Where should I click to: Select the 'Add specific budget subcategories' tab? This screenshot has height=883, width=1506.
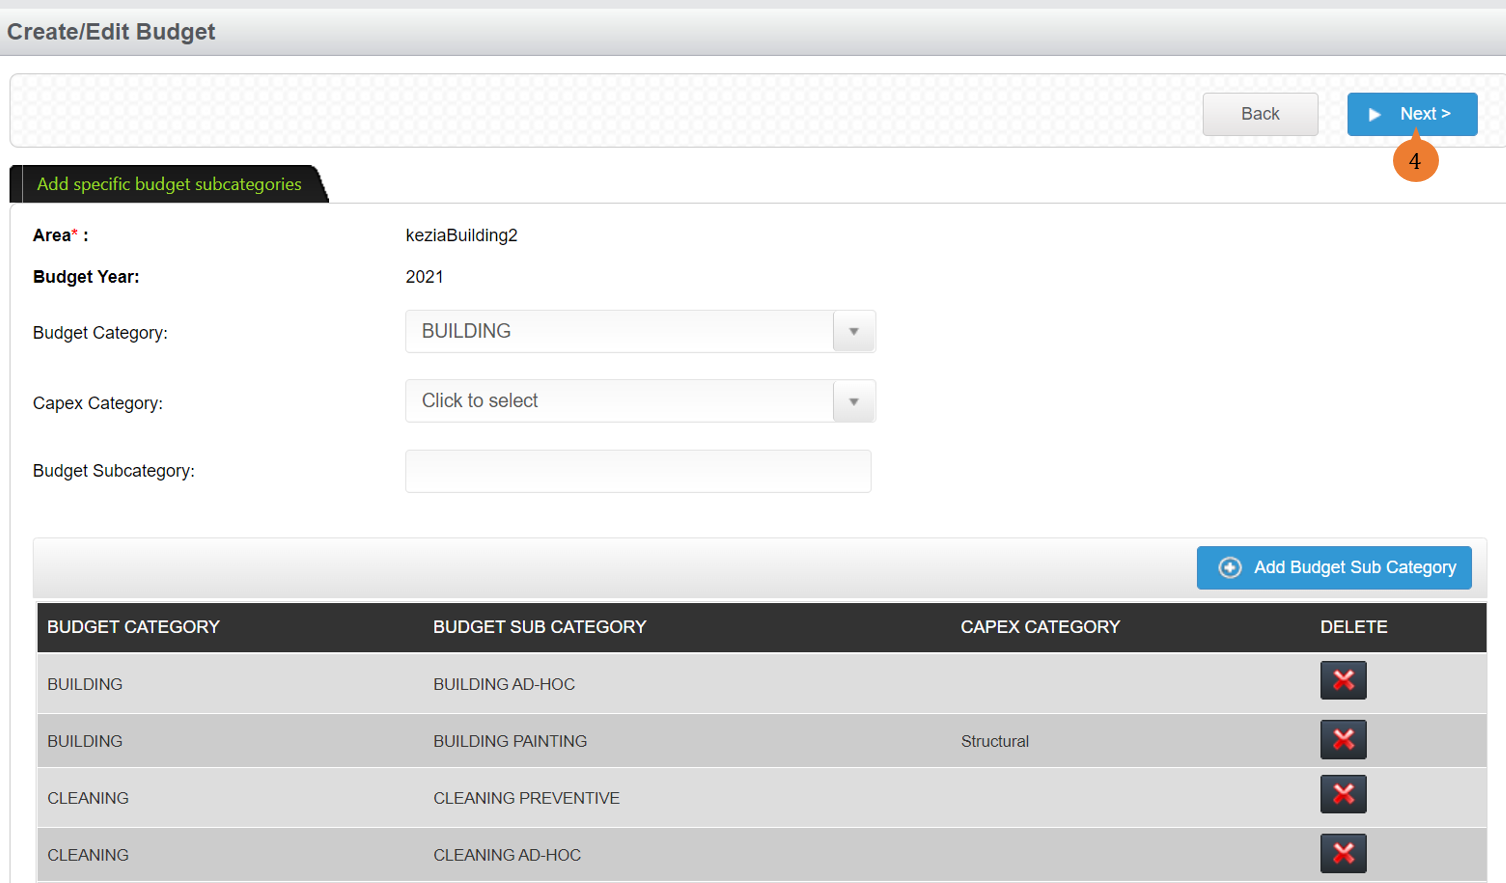coord(169,184)
